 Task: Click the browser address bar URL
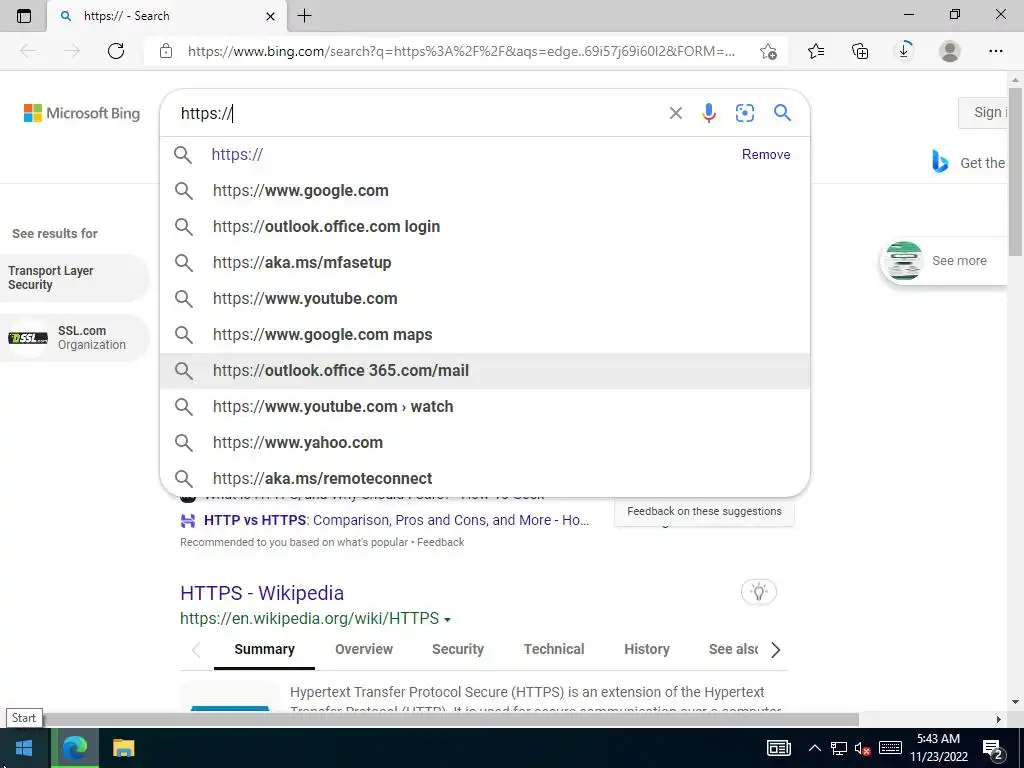pos(461,51)
